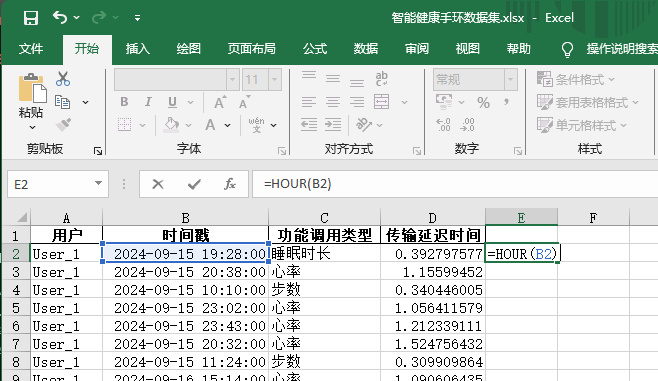Open 单元格样式 cell styles
The width and height of the screenshot is (658, 381).
pyautogui.click(x=582, y=125)
